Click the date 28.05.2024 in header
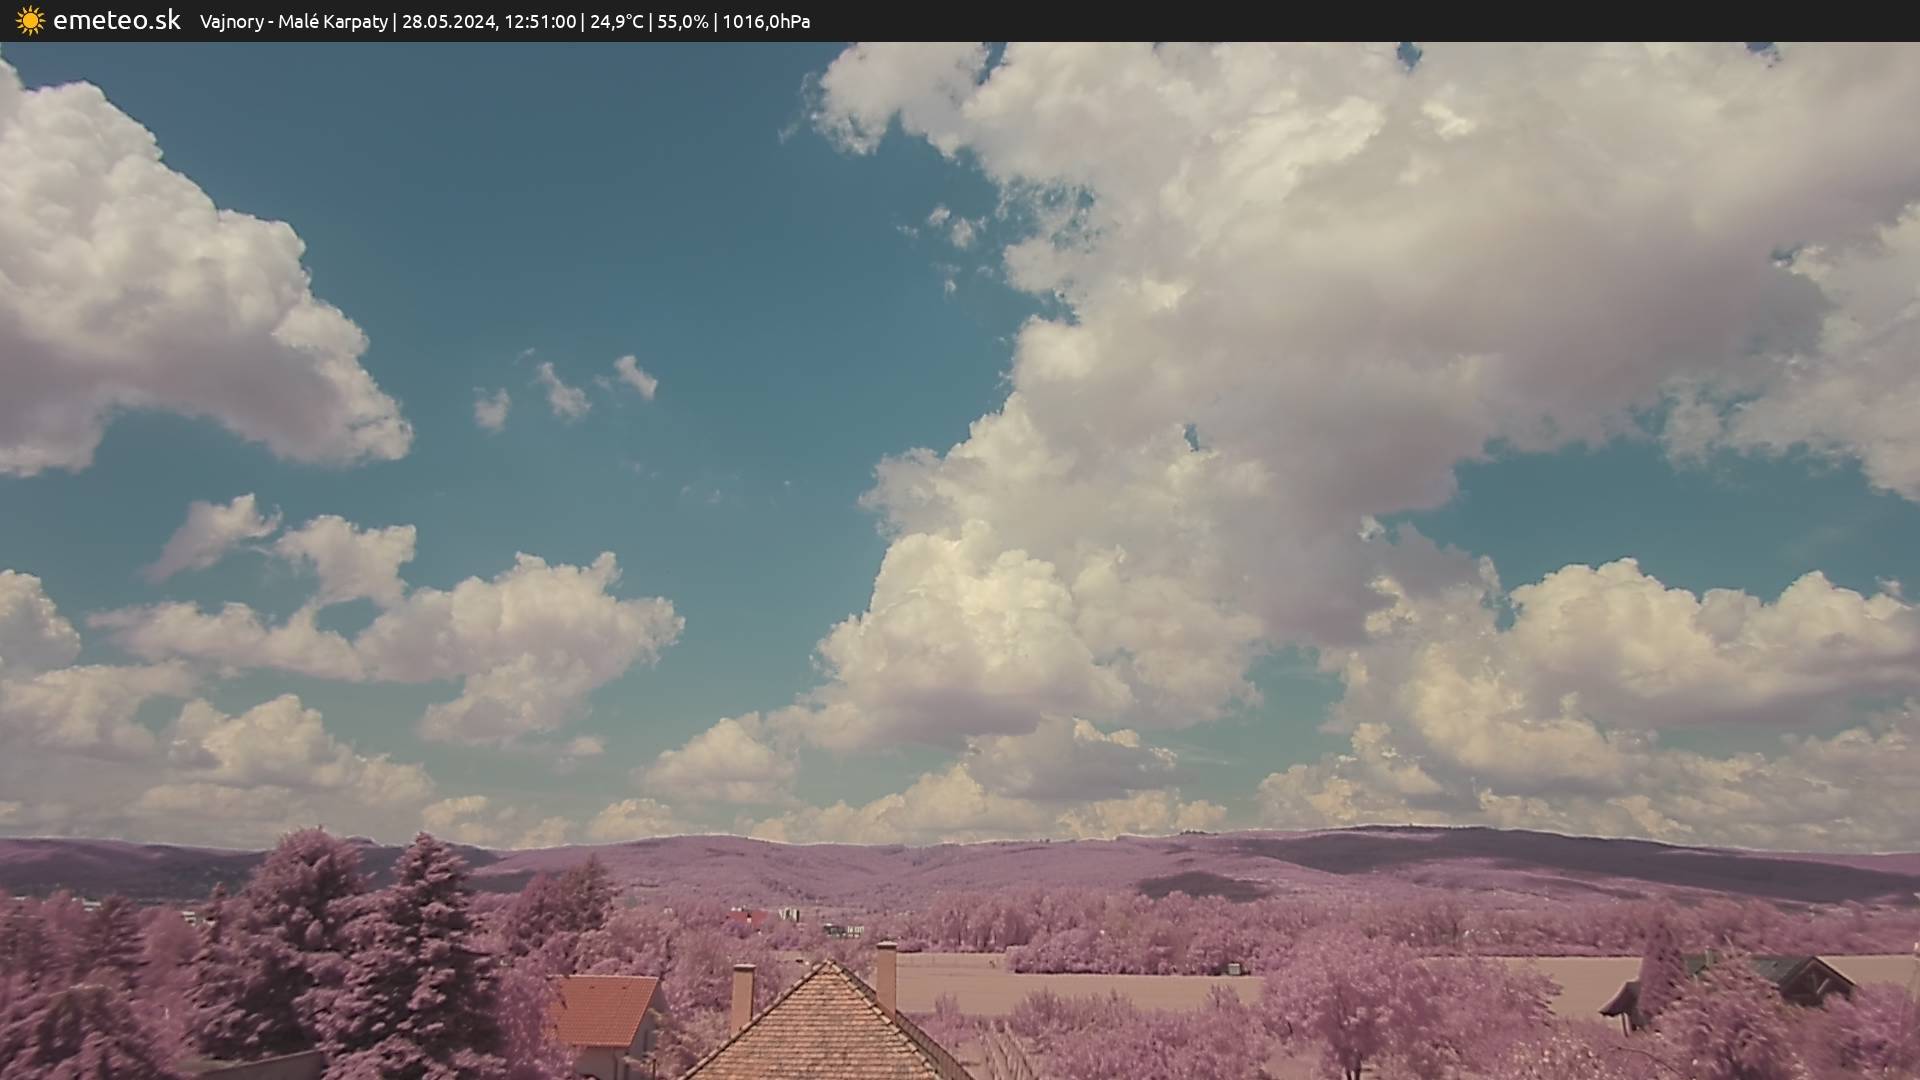This screenshot has width=1920, height=1080. pos(449,22)
